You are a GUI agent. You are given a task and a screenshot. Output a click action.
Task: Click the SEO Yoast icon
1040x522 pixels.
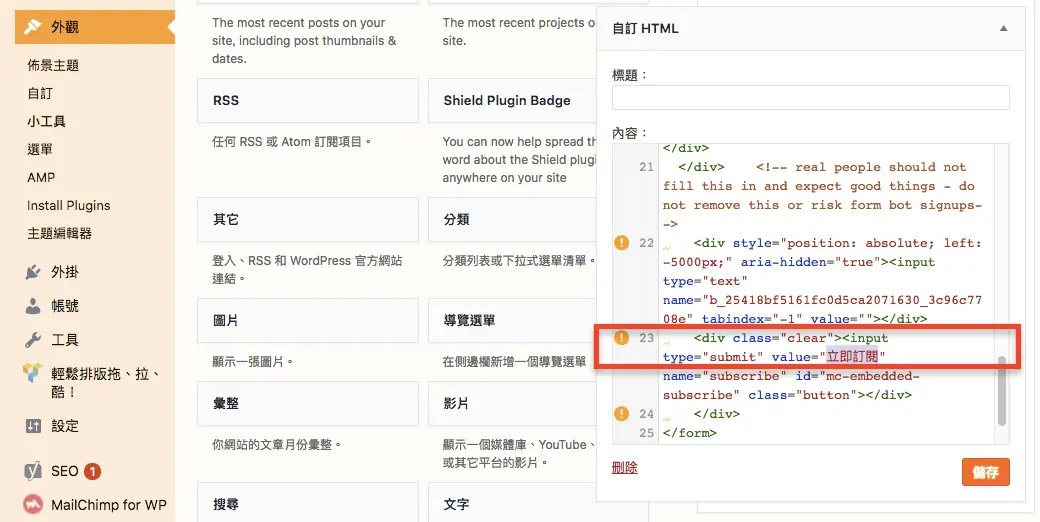coord(32,471)
